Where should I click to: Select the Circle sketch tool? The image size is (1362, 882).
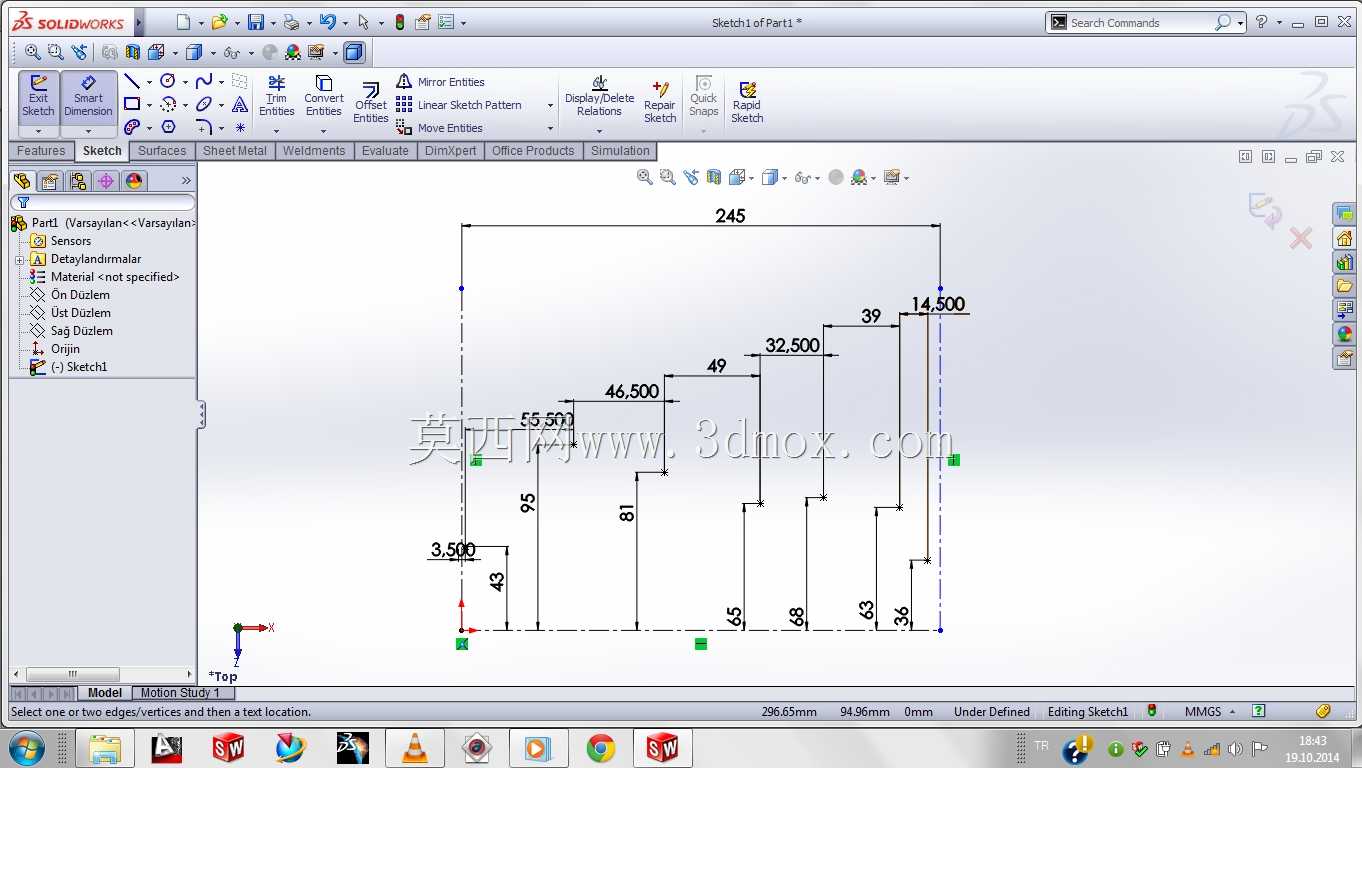pyautogui.click(x=168, y=81)
